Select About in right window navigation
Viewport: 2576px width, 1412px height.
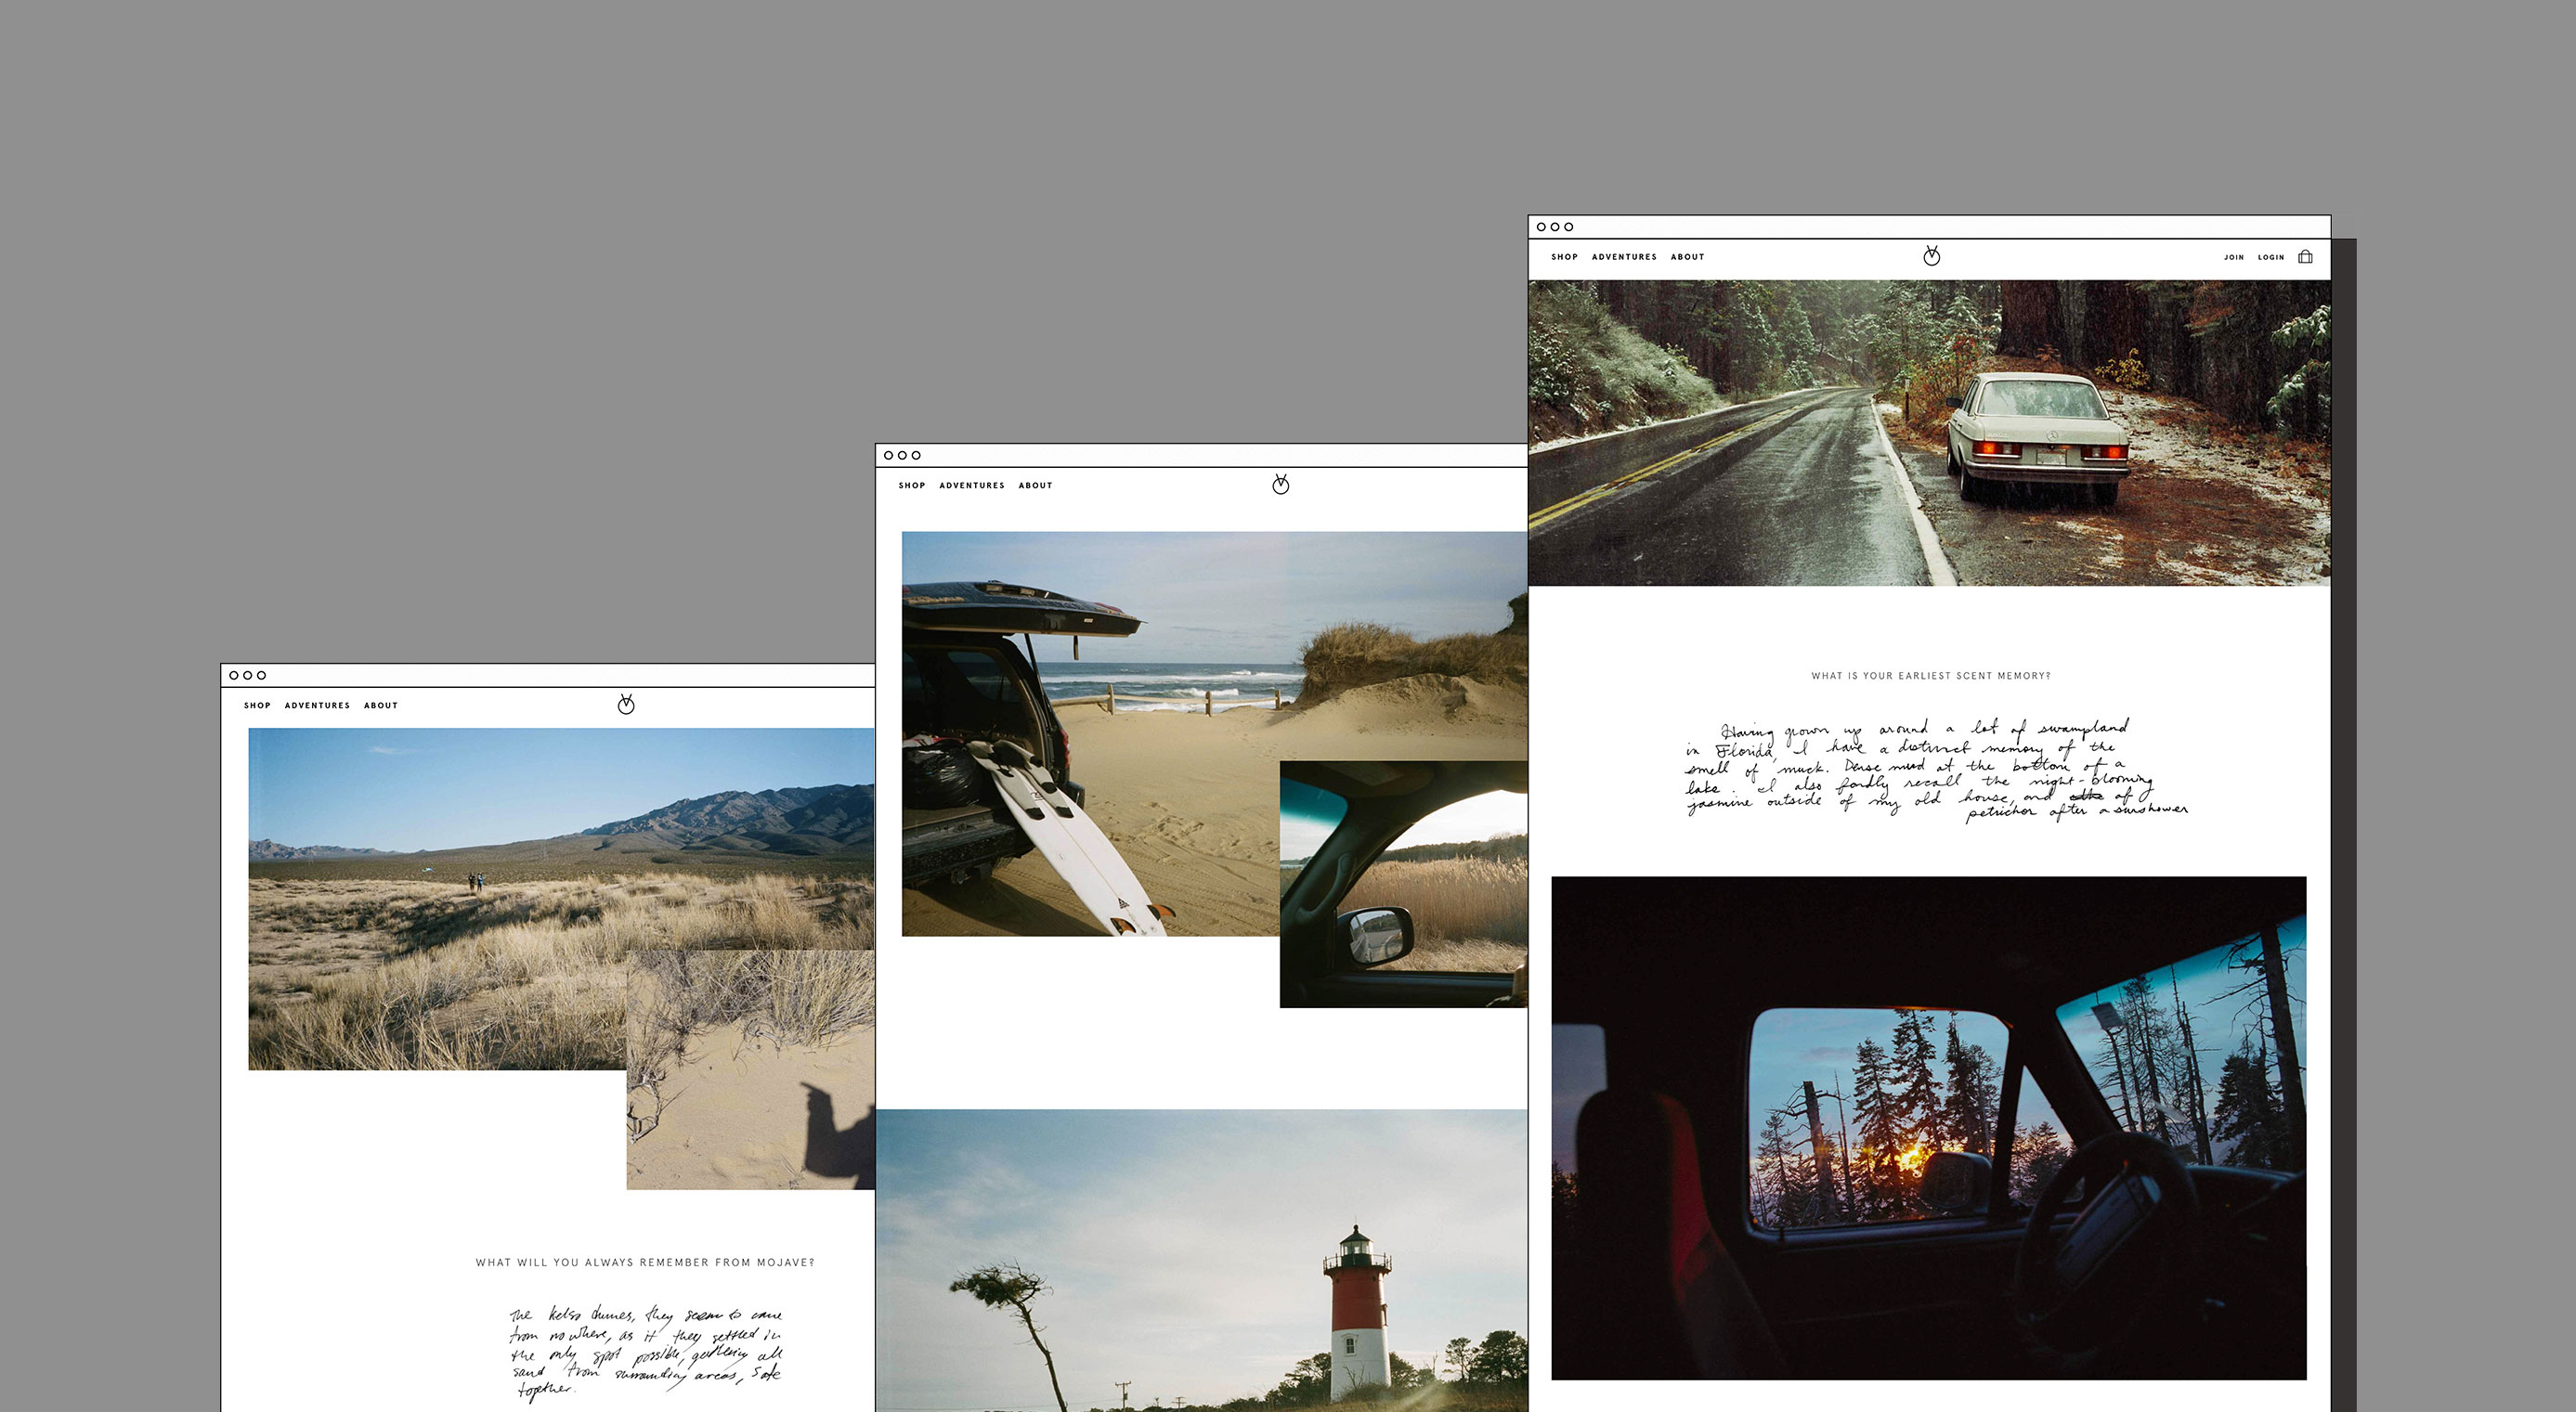click(1687, 257)
